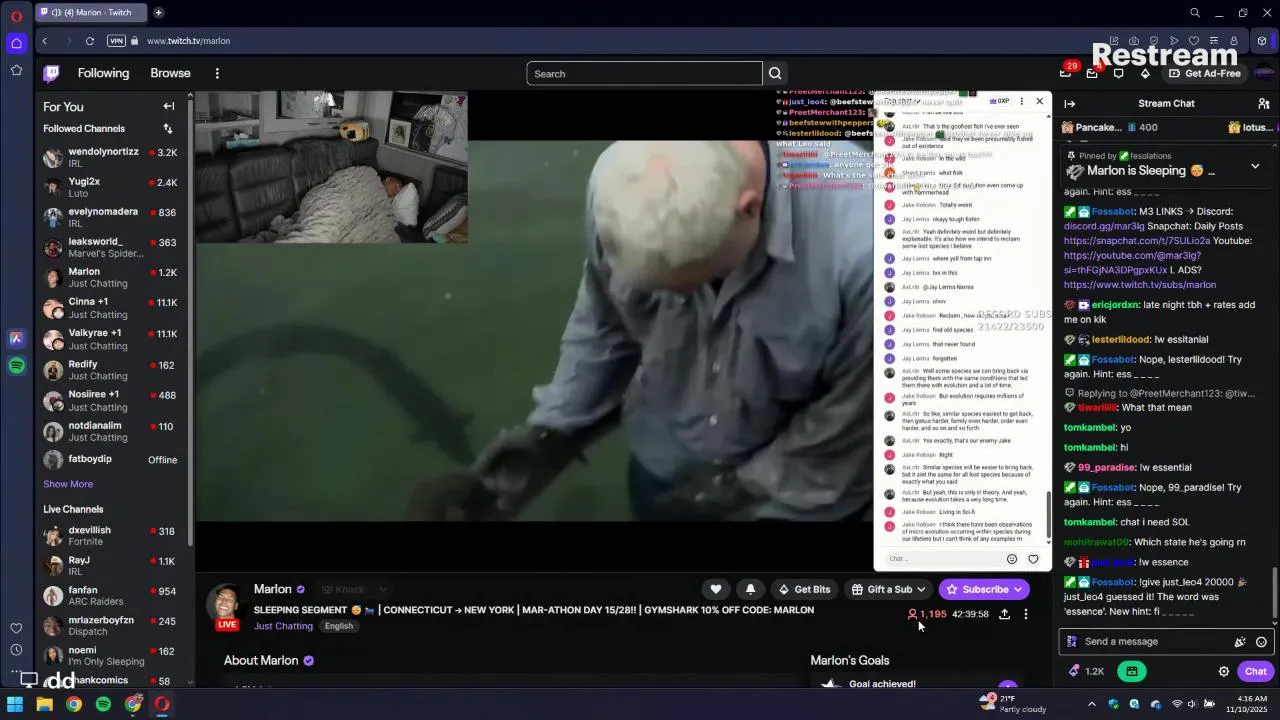The height and width of the screenshot is (720, 1280).
Task: Open discord.gg/mar3lg link in chat
Action: click(x=1104, y=226)
